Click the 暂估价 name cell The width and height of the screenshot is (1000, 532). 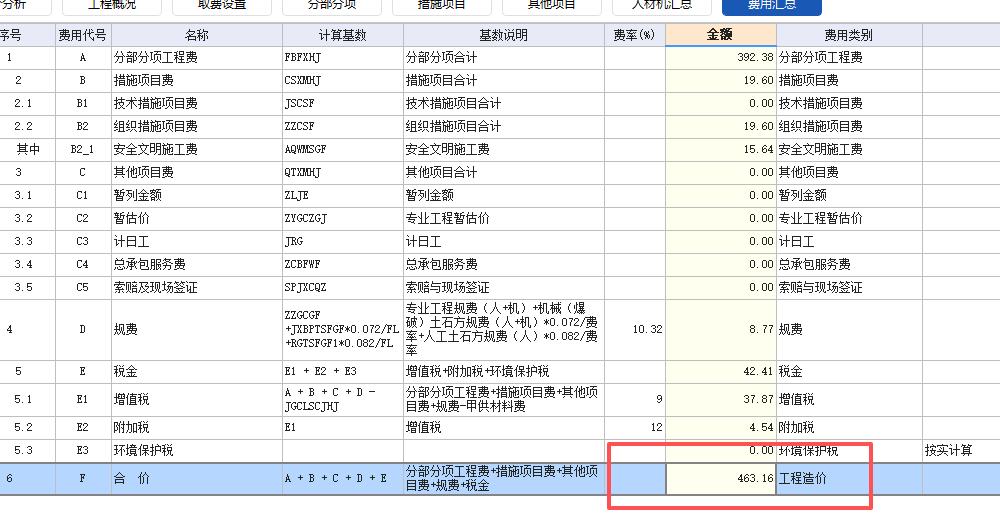196,218
